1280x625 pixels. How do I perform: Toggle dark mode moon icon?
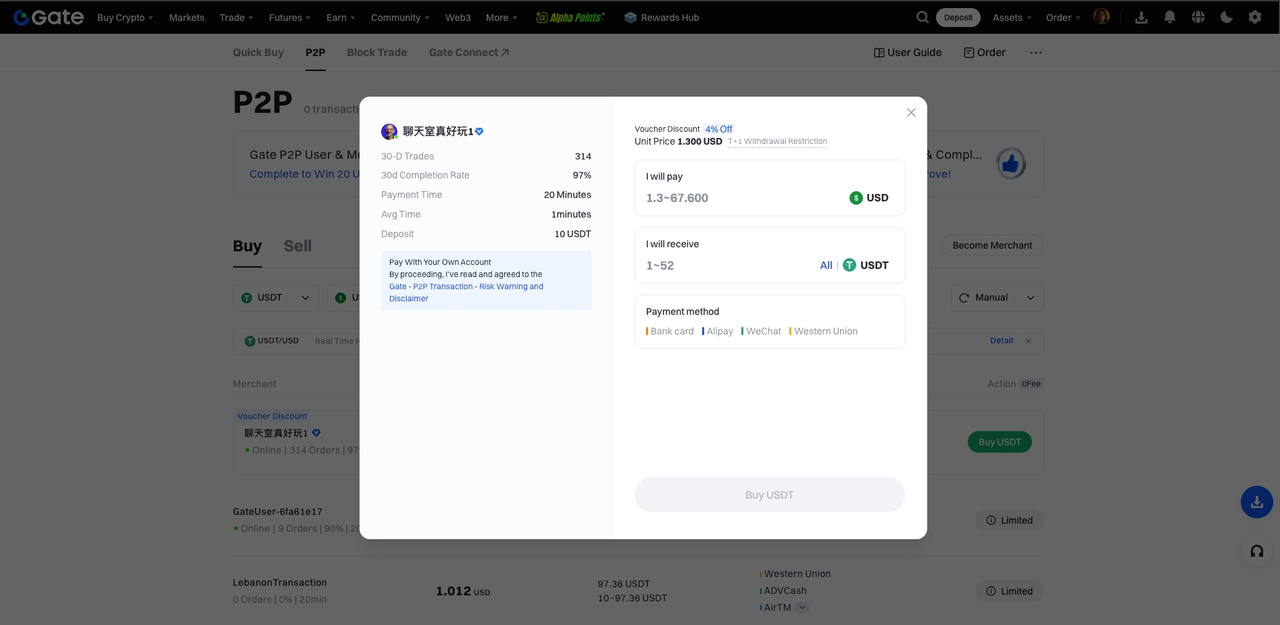point(1226,17)
